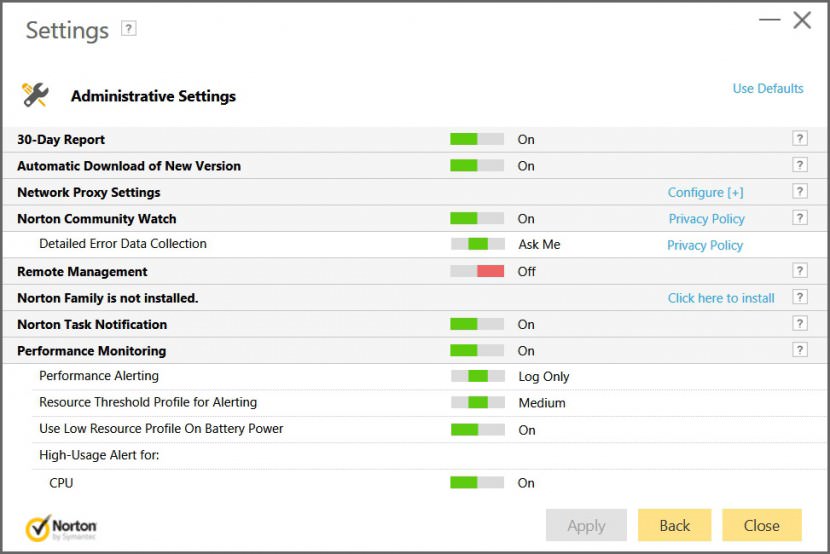Show help for Performance Monitoring
Image resolution: width=830 pixels, height=554 pixels.
(799, 350)
